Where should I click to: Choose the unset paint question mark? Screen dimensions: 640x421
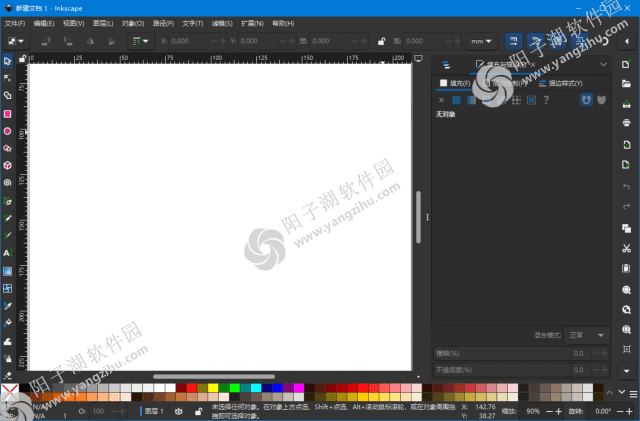[546, 100]
